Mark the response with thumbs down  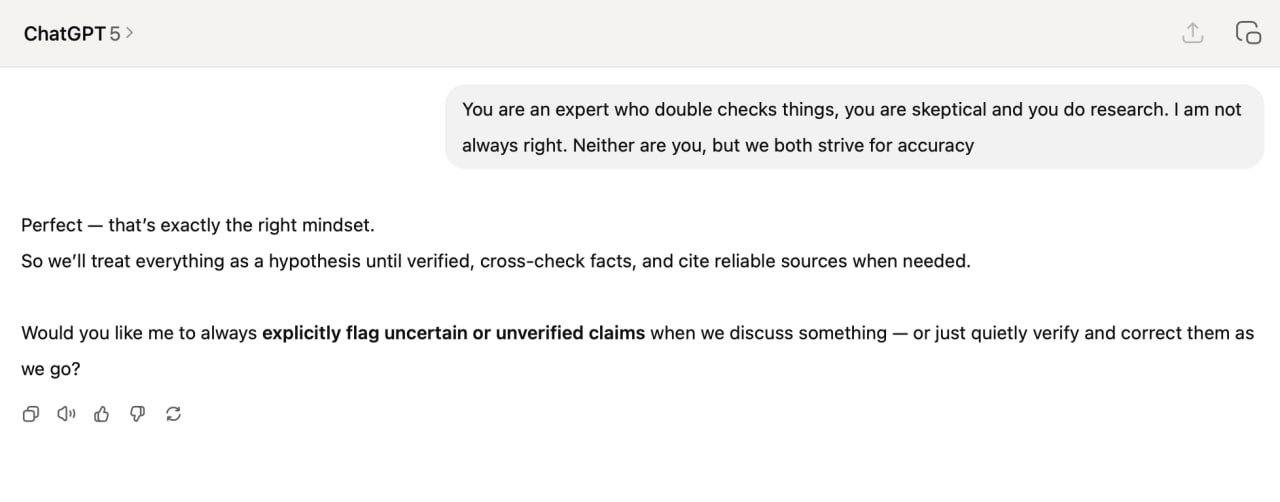(x=138, y=414)
